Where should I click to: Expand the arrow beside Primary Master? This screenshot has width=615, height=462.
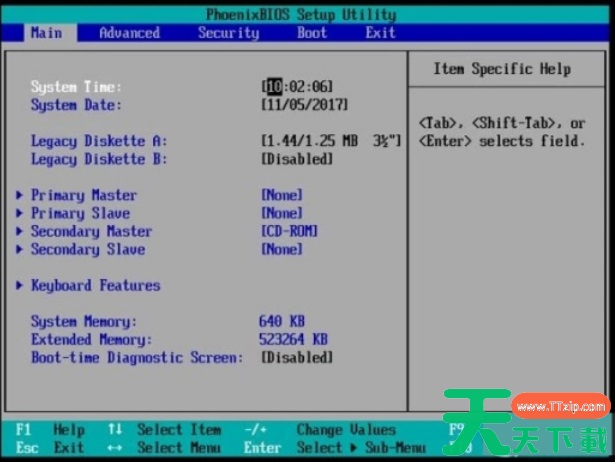19,195
